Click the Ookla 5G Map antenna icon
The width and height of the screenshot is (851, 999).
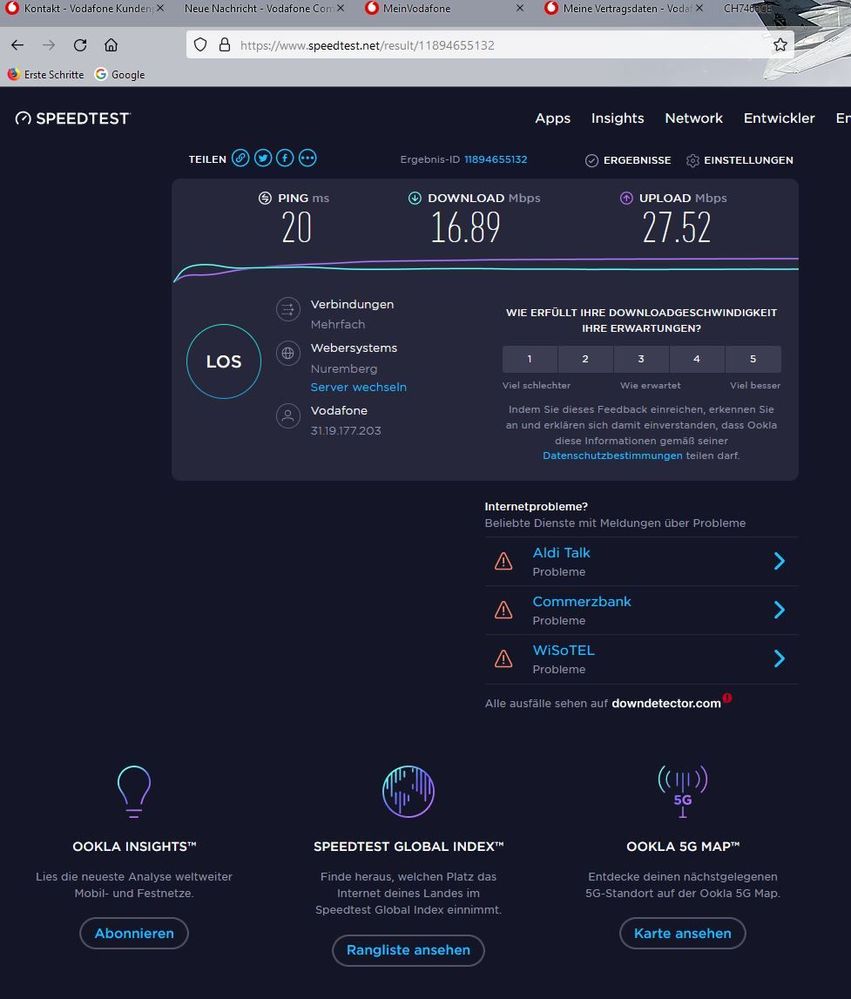click(x=682, y=791)
